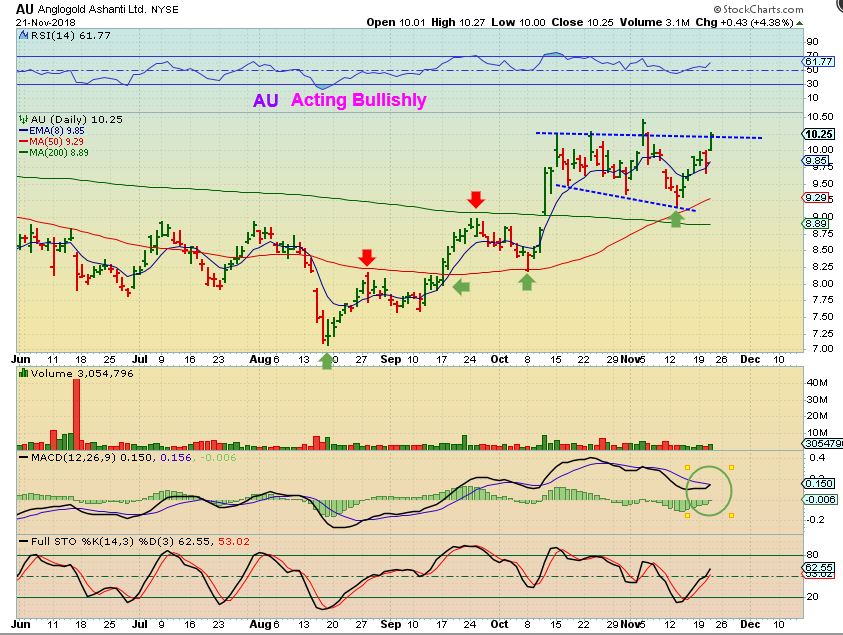Click the AU ticker symbol in the header
The width and height of the screenshot is (843, 635).
pyautogui.click(x=25, y=9)
